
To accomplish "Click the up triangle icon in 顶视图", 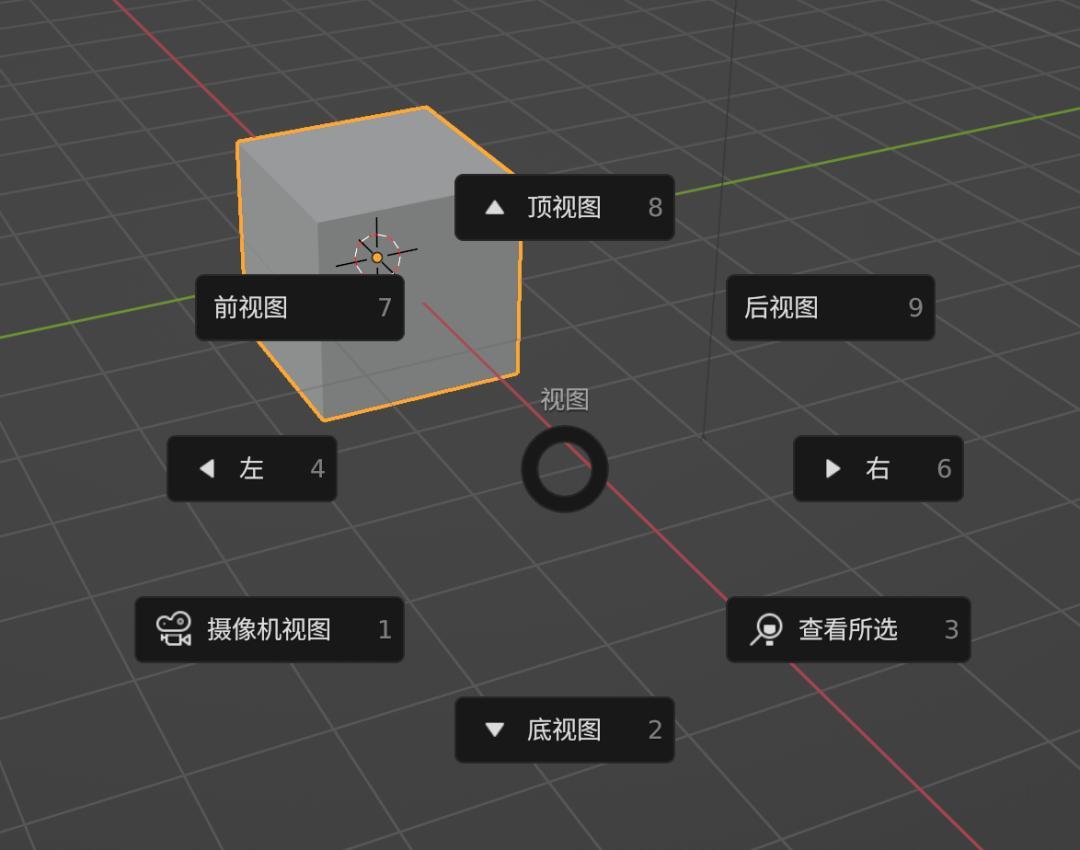I will 495,207.
